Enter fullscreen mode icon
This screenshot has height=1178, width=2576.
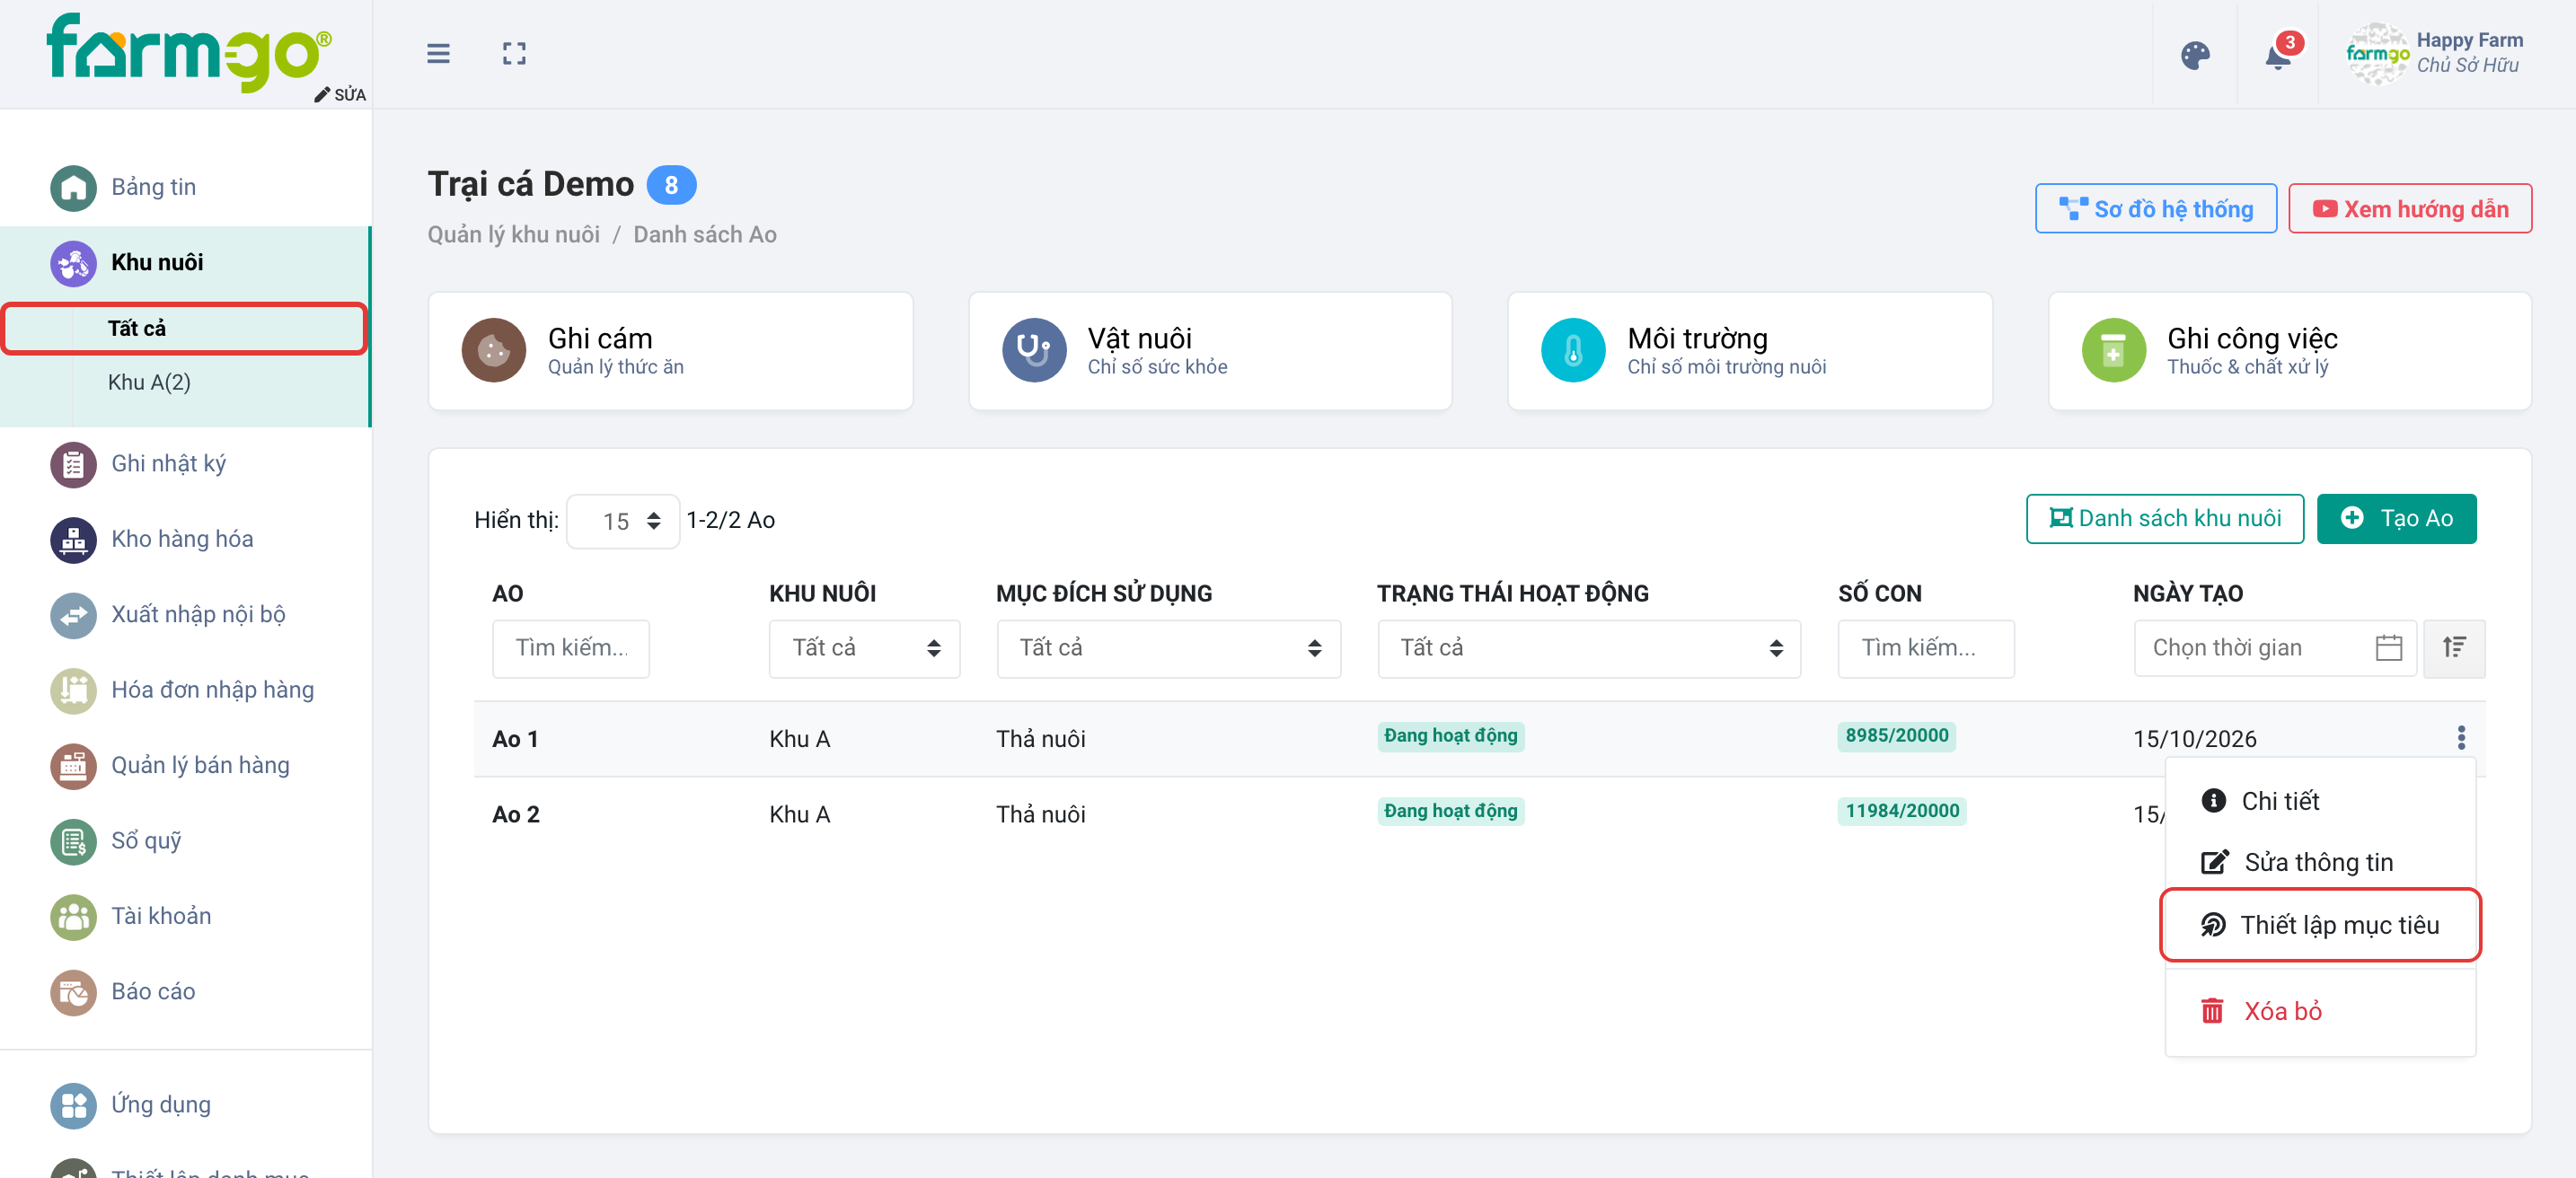(x=514, y=53)
